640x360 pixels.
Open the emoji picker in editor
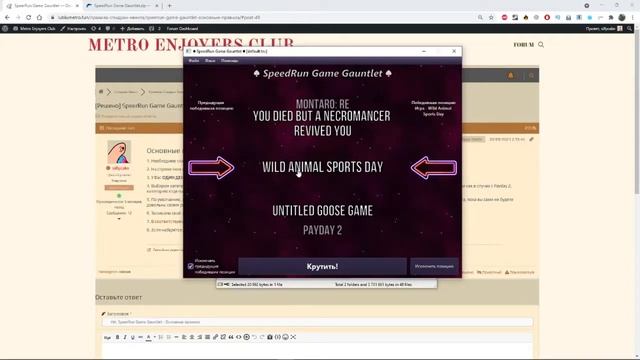pyautogui.click(x=285, y=337)
